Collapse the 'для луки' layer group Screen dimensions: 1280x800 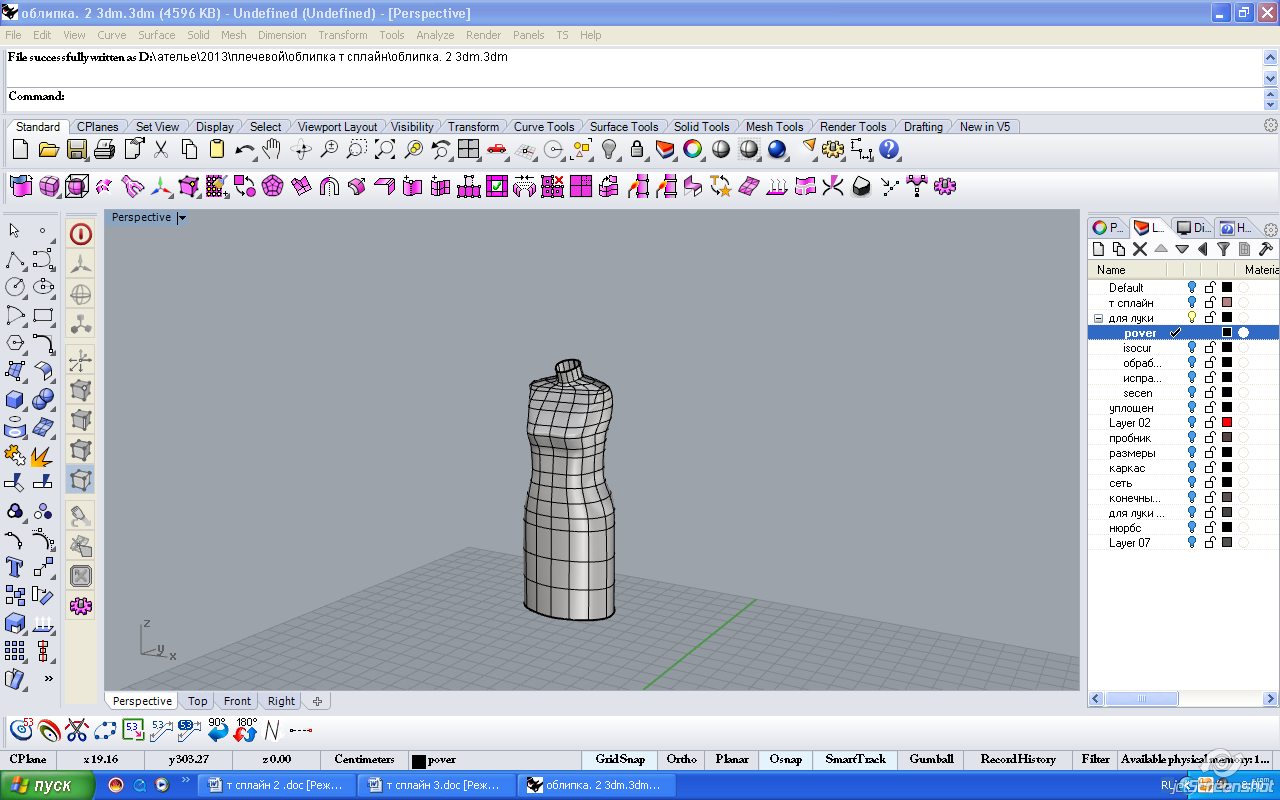tap(1097, 318)
